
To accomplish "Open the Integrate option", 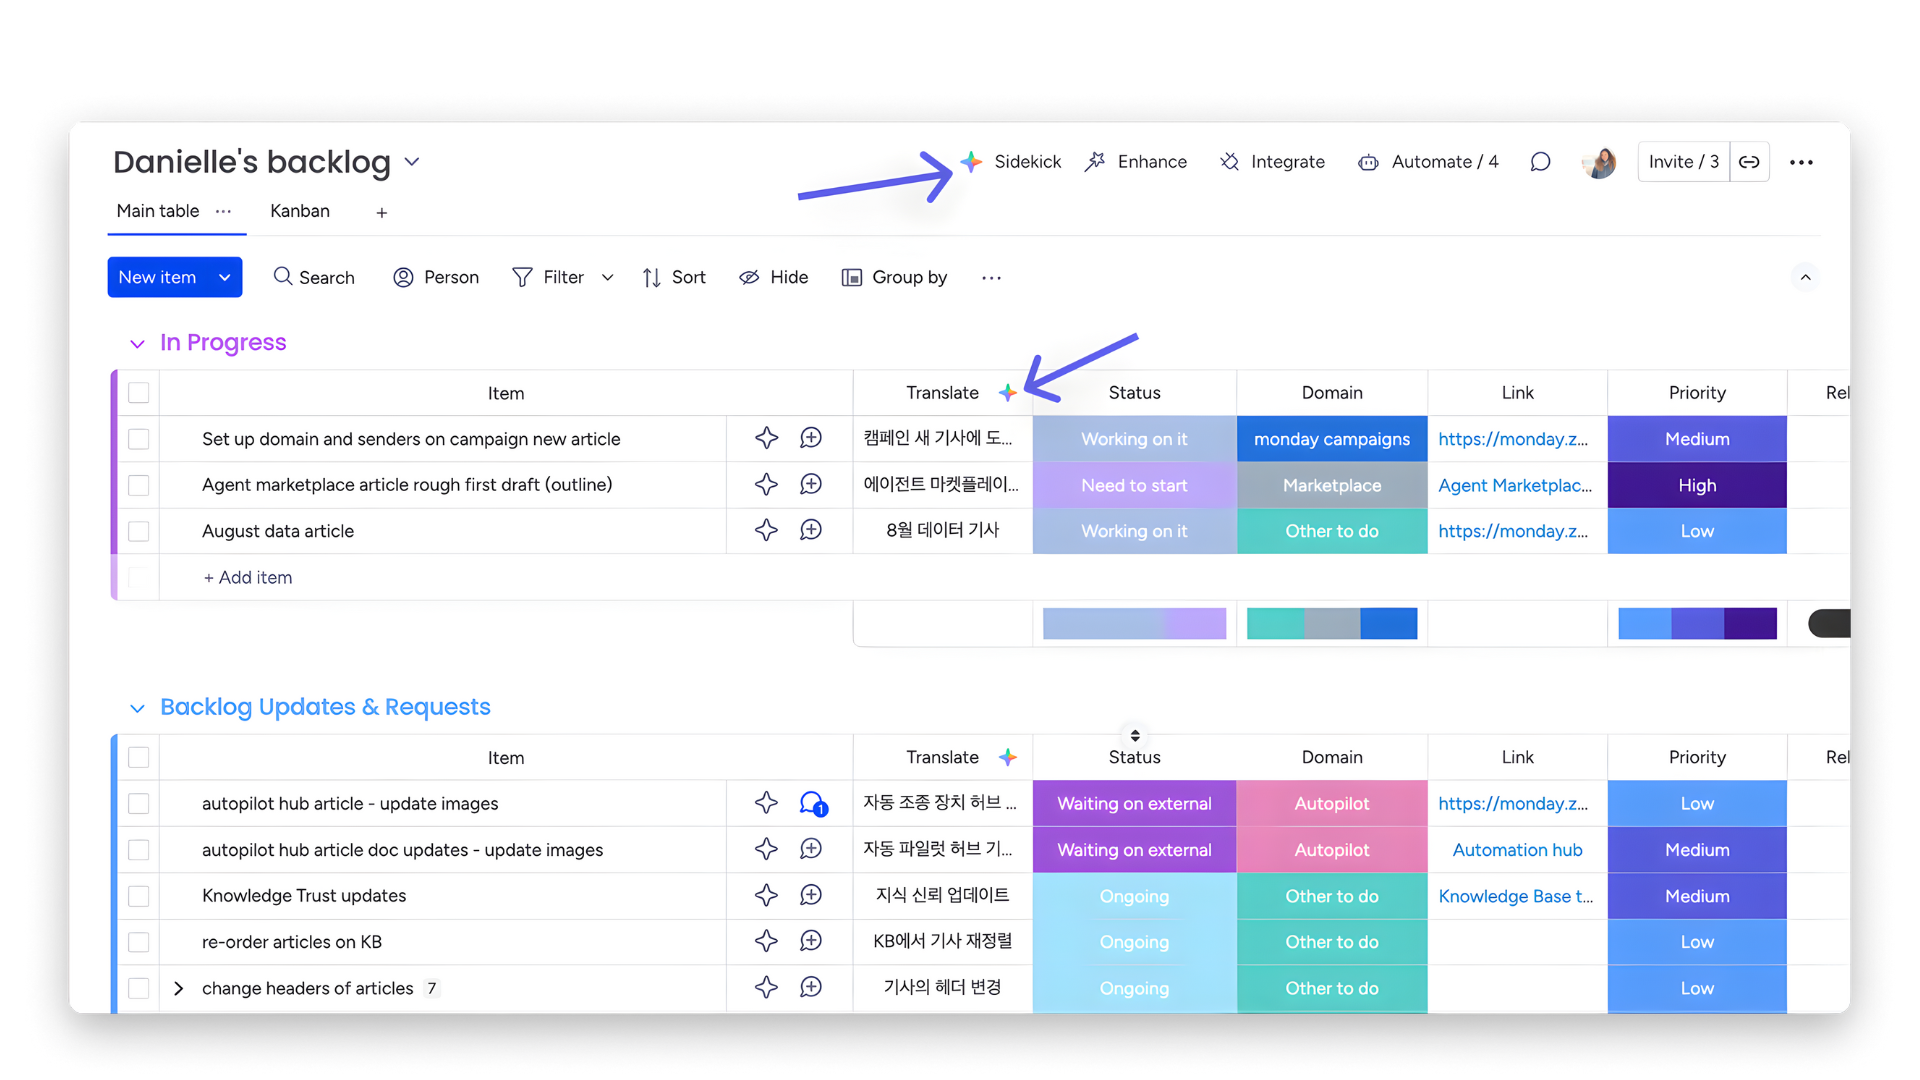I will point(1272,162).
